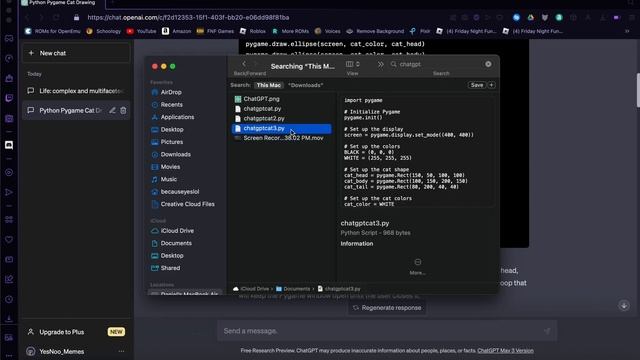Screen dimensions: 640x360
Task: Open the FNF Games bookmark
Action: coord(216,31)
